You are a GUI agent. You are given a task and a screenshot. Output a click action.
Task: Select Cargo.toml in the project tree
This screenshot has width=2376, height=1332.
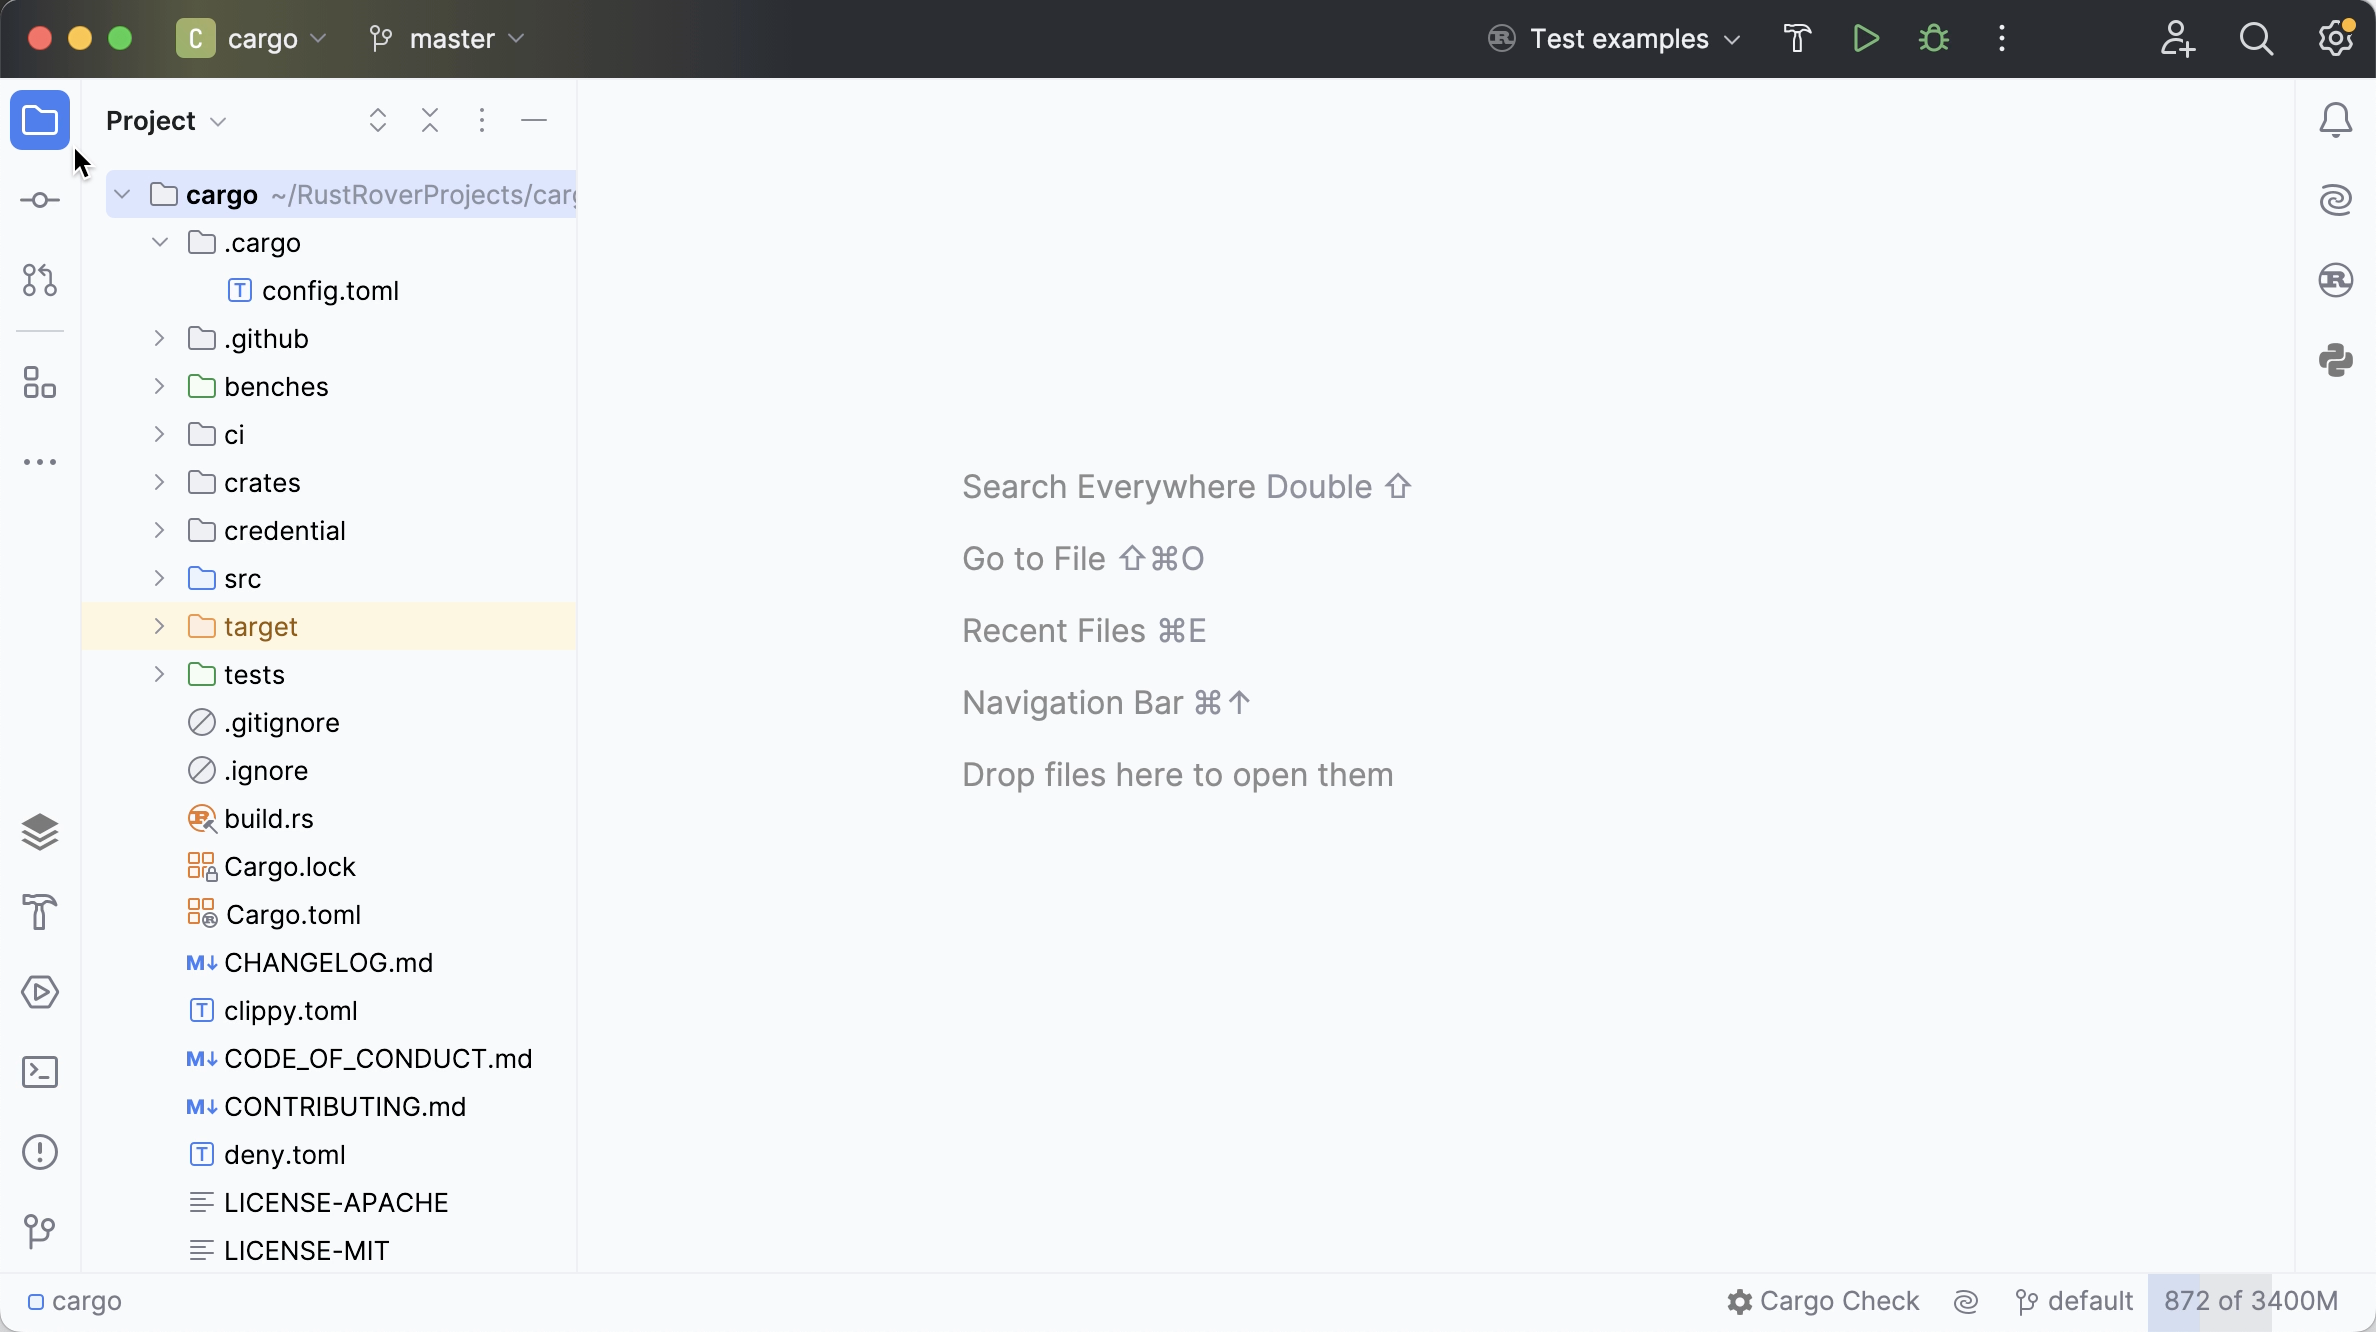292,915
